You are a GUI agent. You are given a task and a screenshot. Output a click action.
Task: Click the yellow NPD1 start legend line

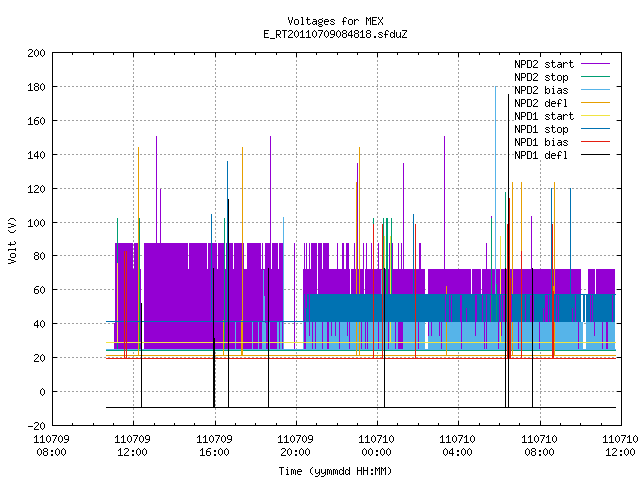(595, 116)
